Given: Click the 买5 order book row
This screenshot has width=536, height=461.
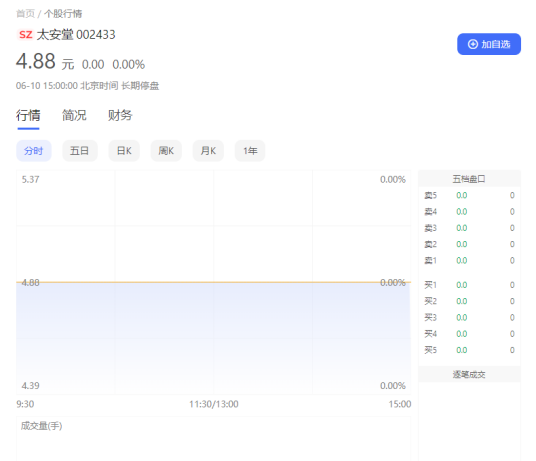Looking at the screenshot, I should (469, 350).
